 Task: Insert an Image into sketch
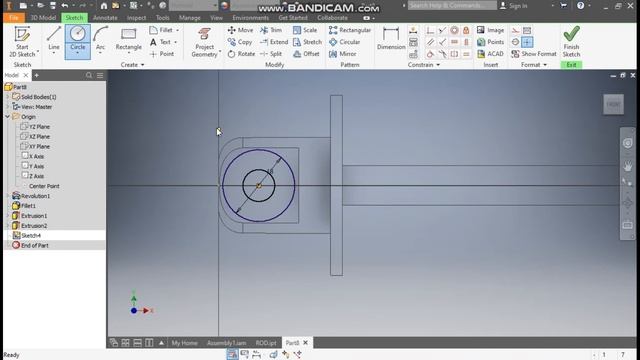tap(490, 30)
